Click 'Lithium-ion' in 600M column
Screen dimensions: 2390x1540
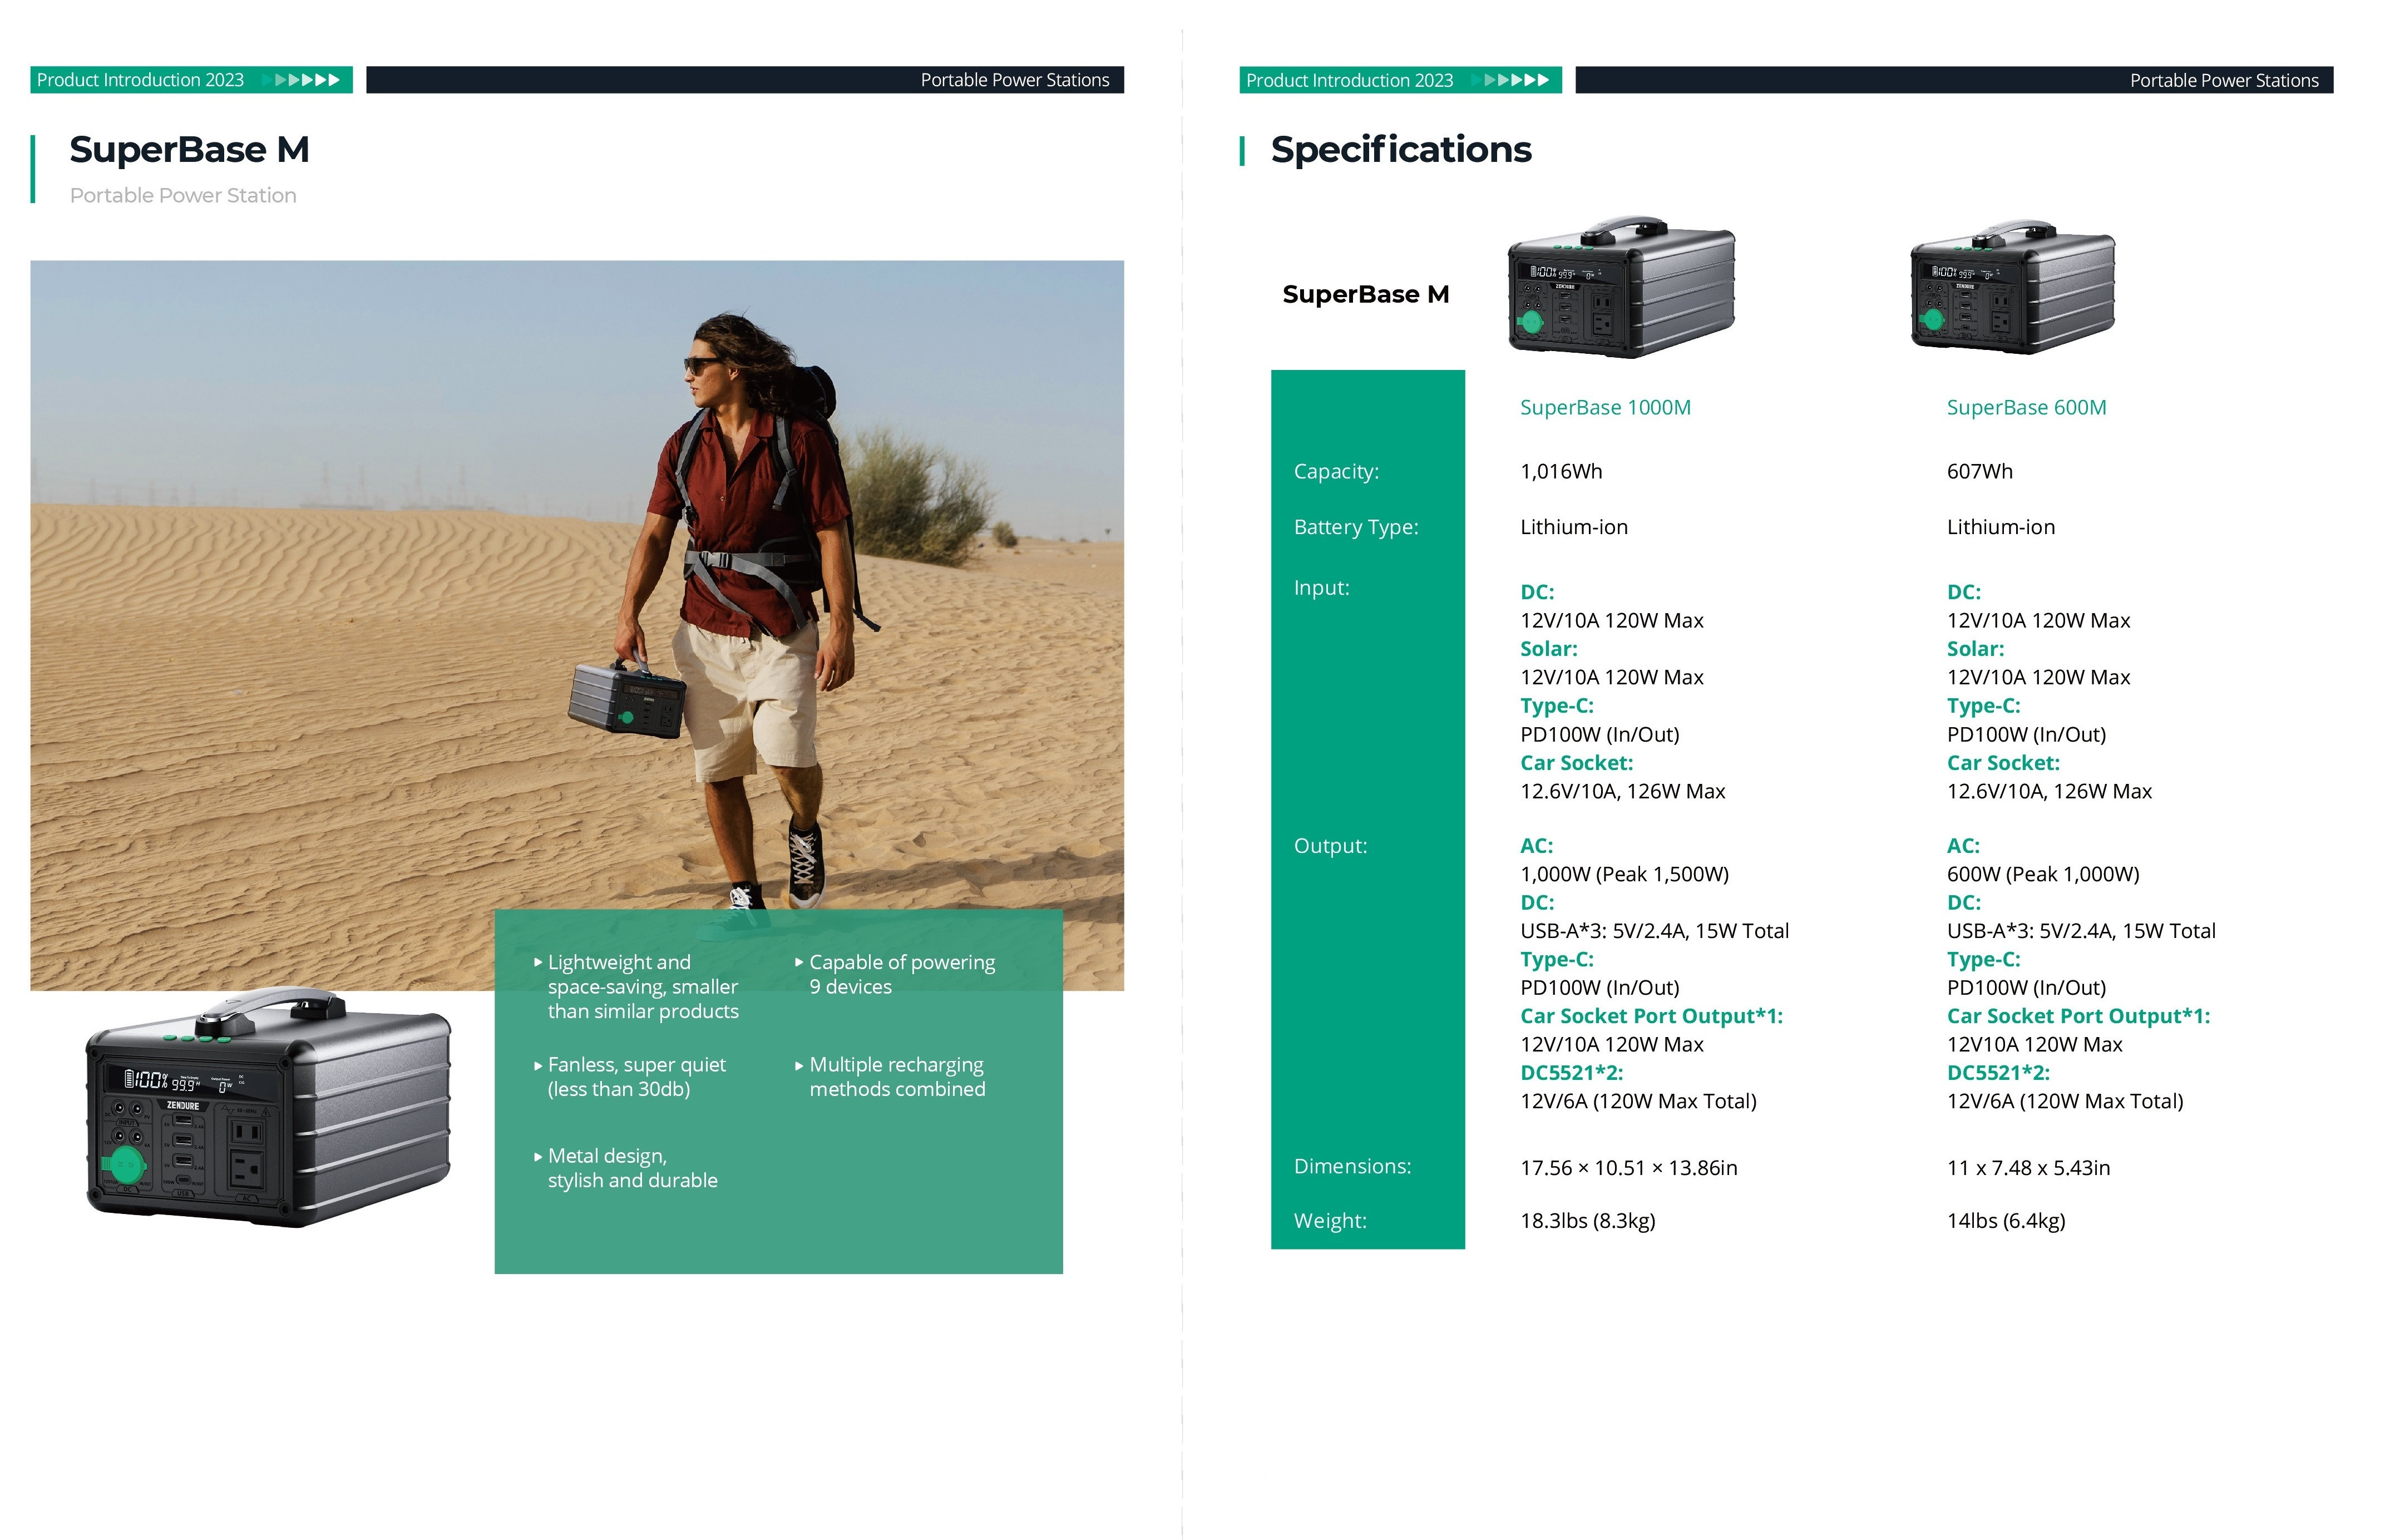coord(2000,528)
